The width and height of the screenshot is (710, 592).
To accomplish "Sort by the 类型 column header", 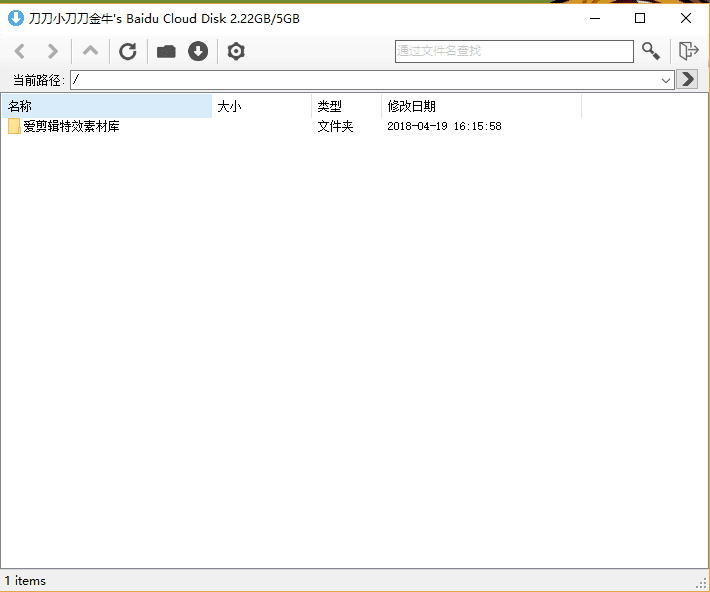I will point(346,106).
